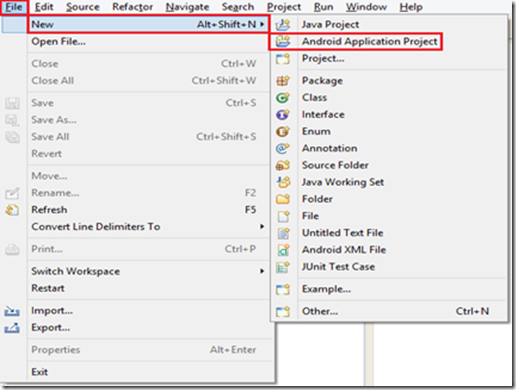Viewport: 516px width, 390px height.
Task: Expand the Convert Line Delimiters To arrow
Action: pyautogui.click(x=262, y=227)
